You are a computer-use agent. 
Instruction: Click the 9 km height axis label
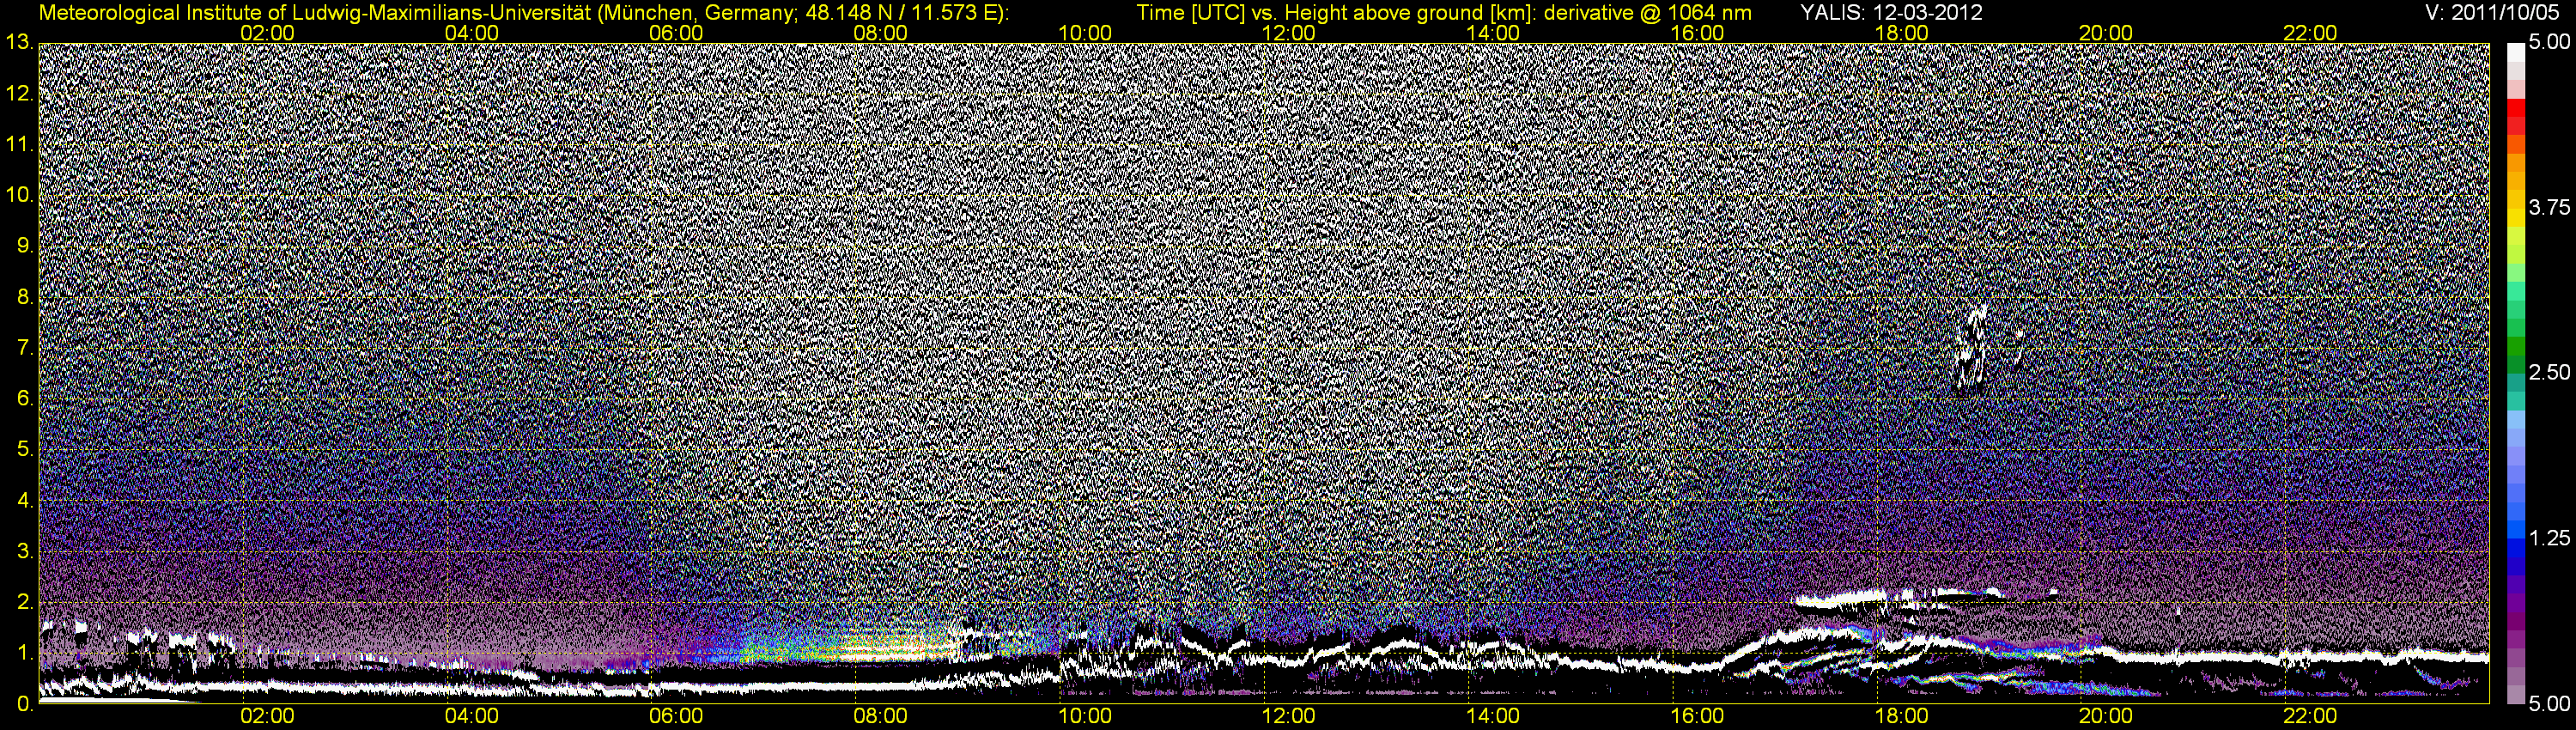coord(25,246)
